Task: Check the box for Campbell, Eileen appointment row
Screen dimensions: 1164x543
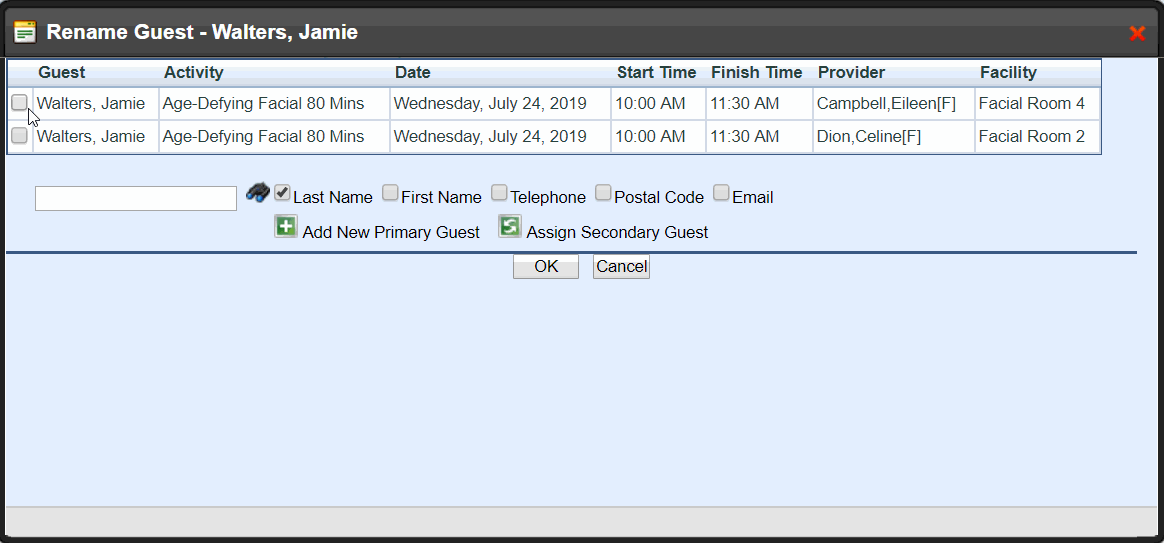Action: pos(19,102)
